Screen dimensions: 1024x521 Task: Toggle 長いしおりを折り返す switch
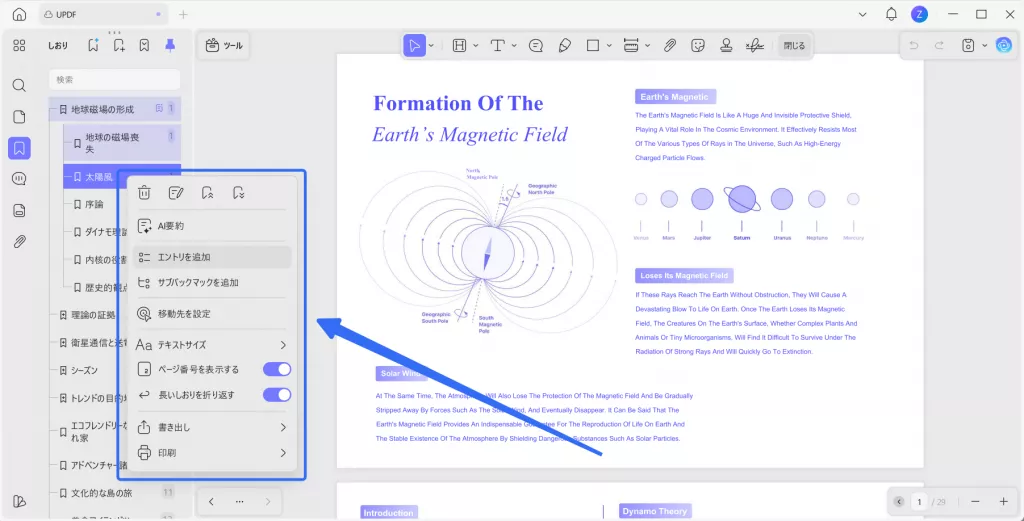[x=277, y=395]
